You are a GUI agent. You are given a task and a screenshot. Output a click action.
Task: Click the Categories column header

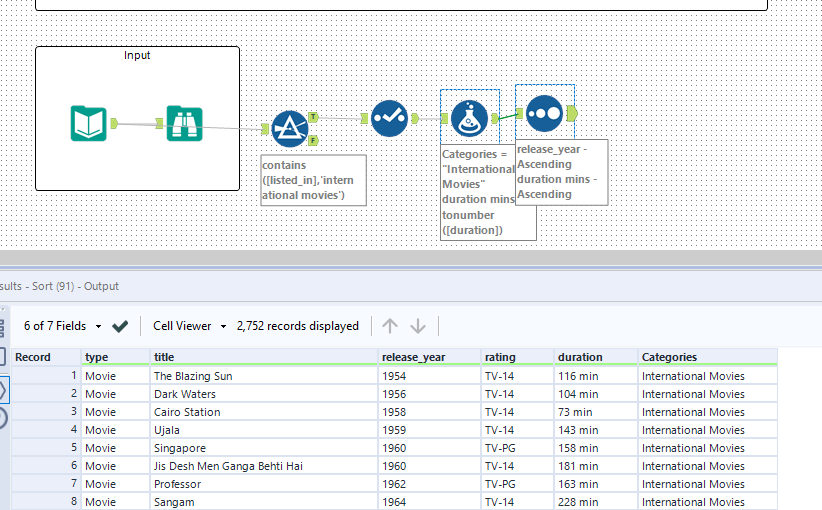(x=670, y=357)
